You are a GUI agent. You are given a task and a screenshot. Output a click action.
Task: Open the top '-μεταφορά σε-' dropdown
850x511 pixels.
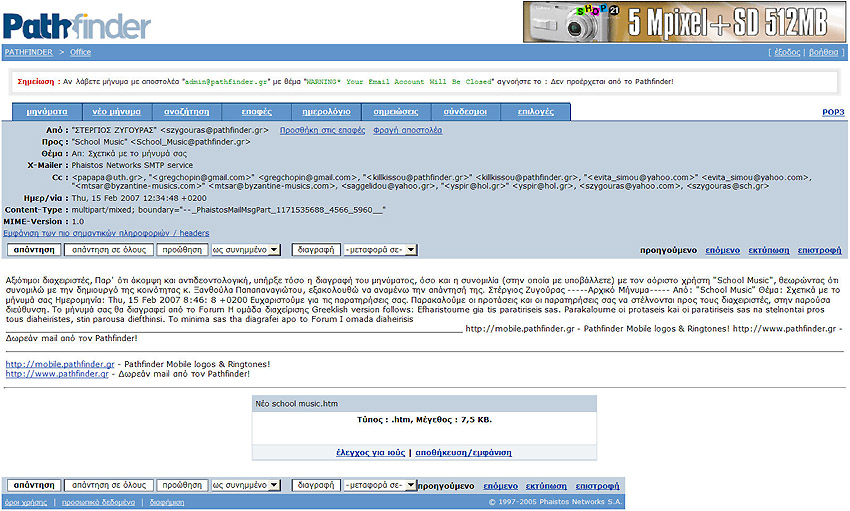tap(379, 250)
